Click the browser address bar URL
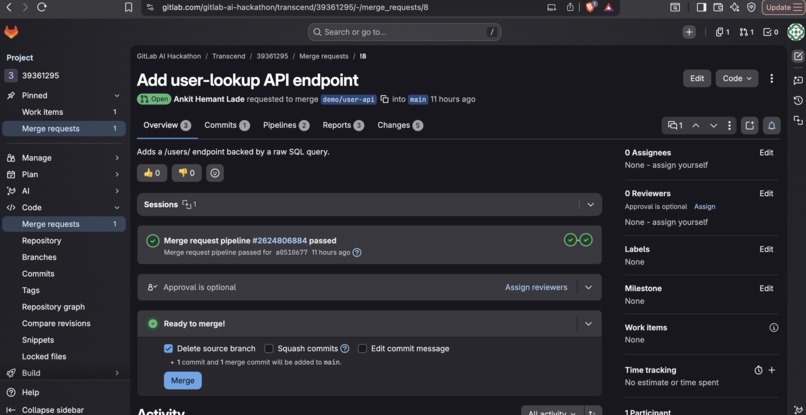 pyautogui.click(x=295, y=7)
